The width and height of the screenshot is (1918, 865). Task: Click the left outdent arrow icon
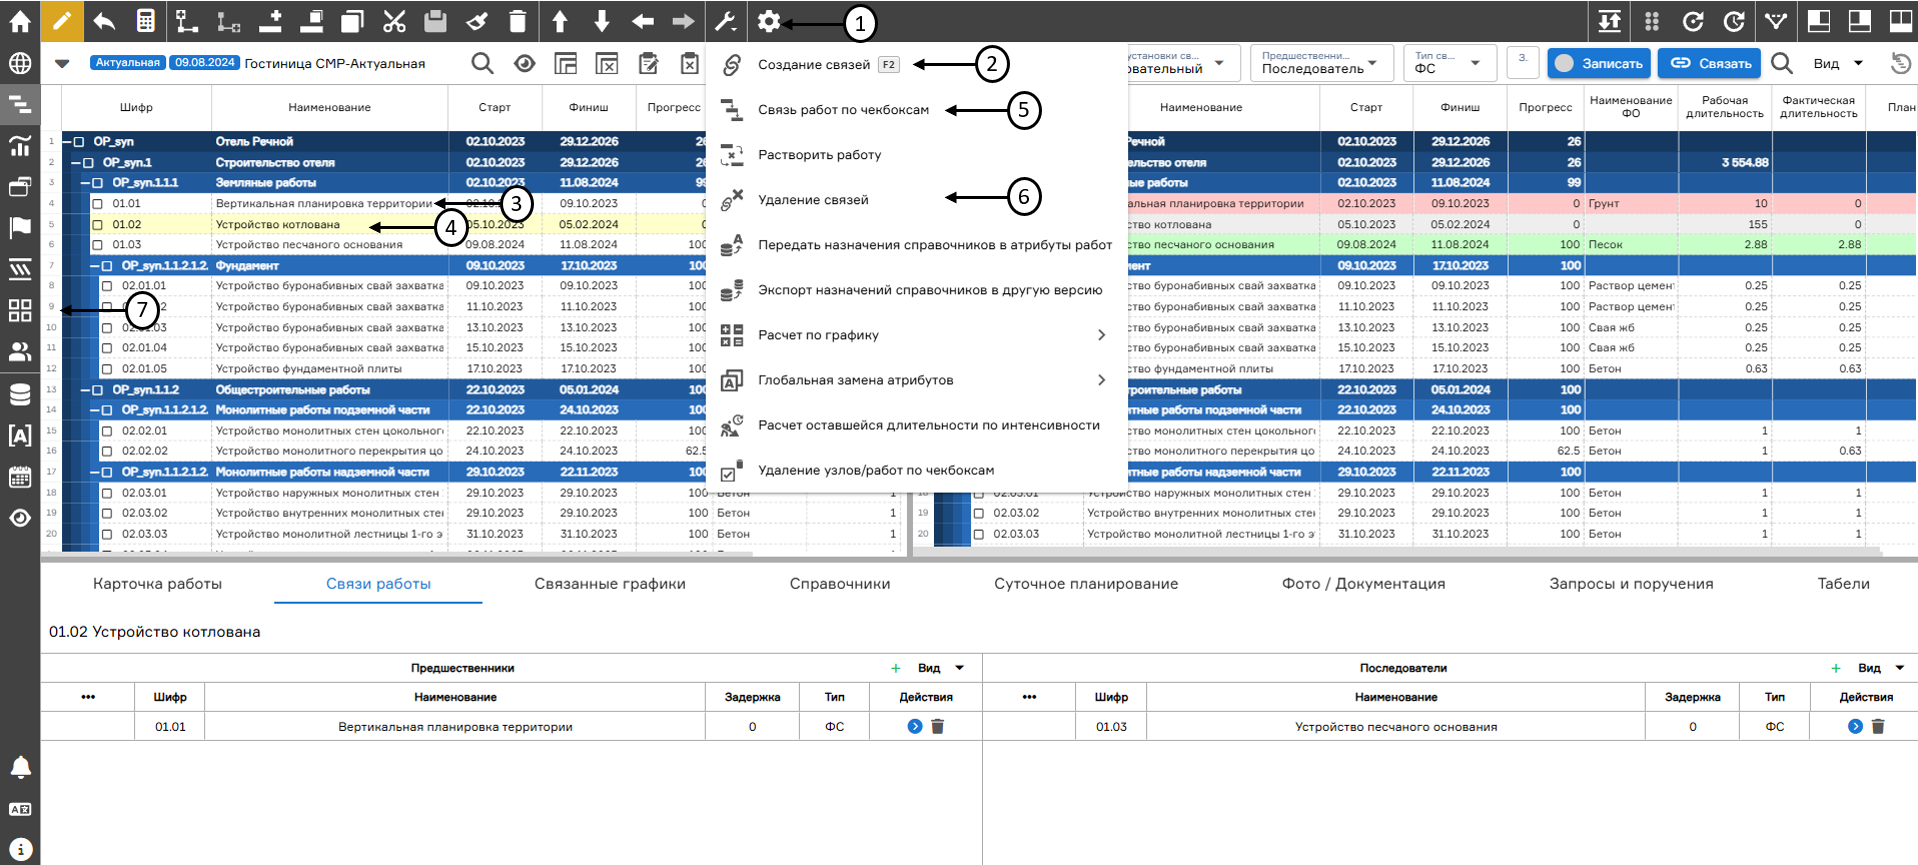[x=643, y=21]
